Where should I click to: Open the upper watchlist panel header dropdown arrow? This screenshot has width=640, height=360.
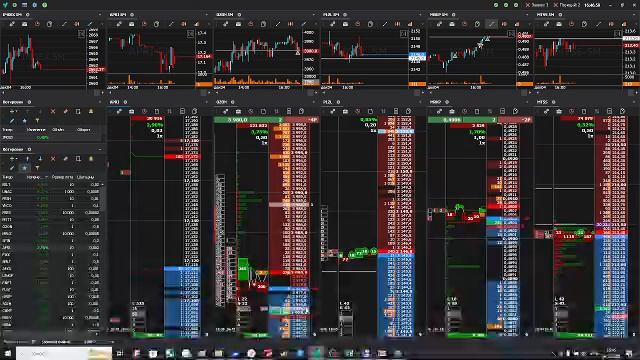100,102
